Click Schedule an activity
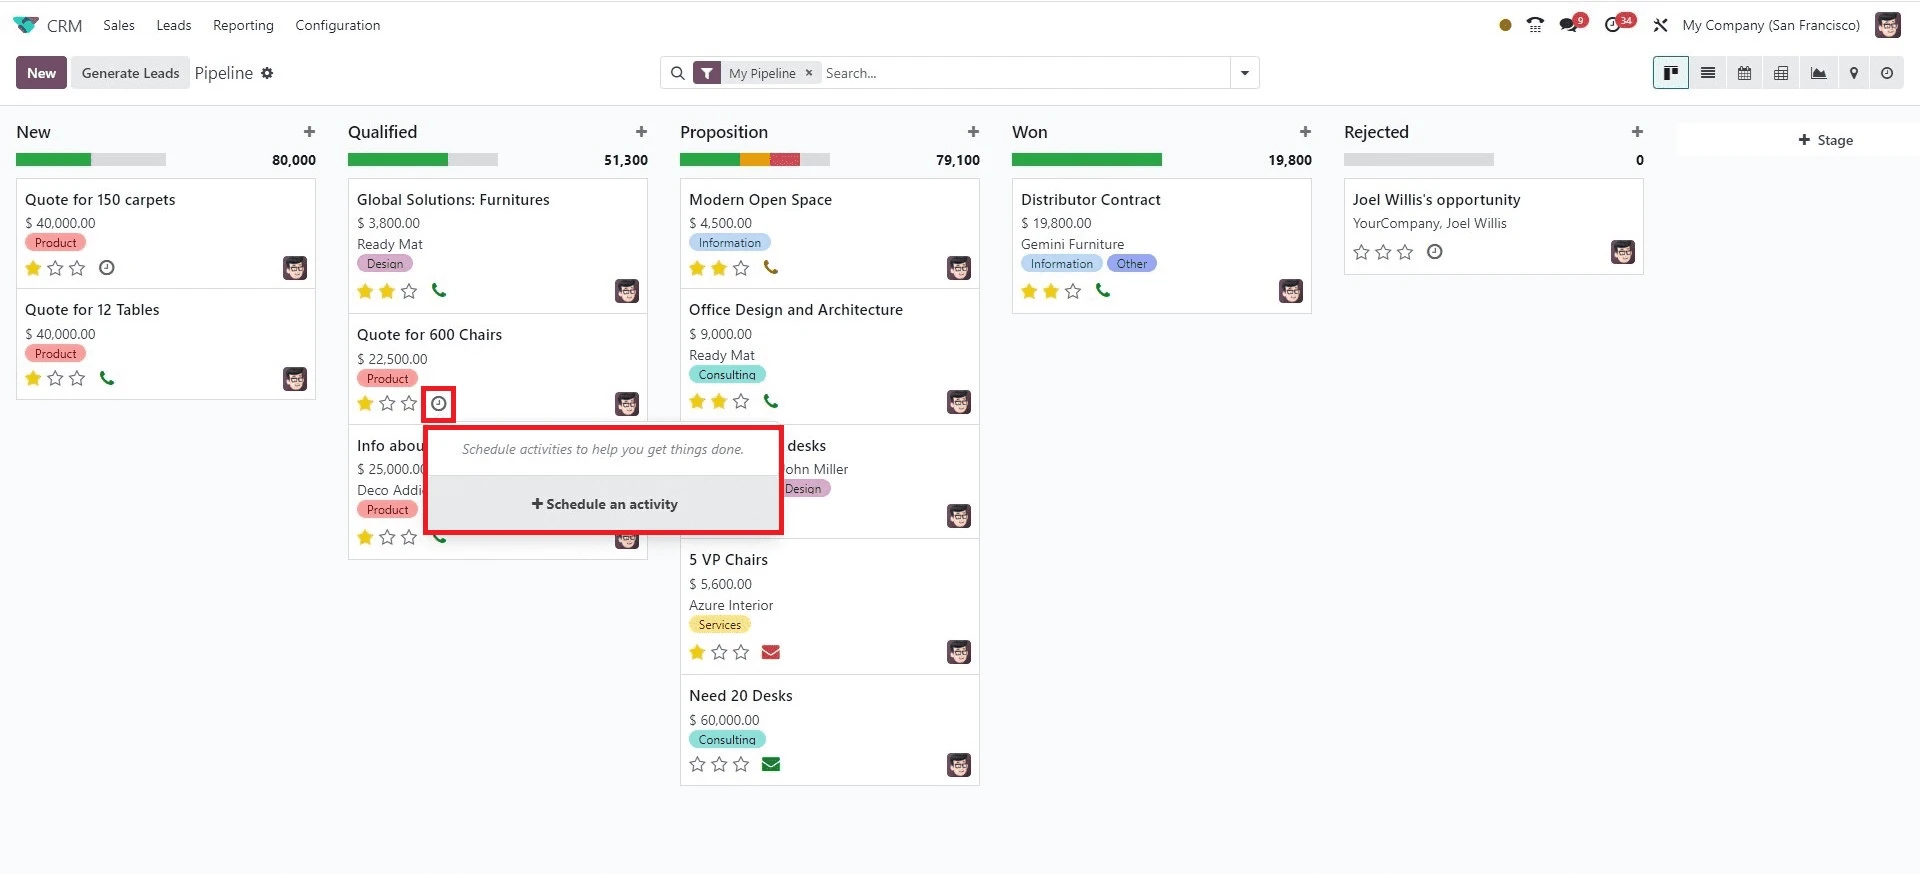Image resolution: width=1920 pixels, height=874 pixels. tap(604, 504)
